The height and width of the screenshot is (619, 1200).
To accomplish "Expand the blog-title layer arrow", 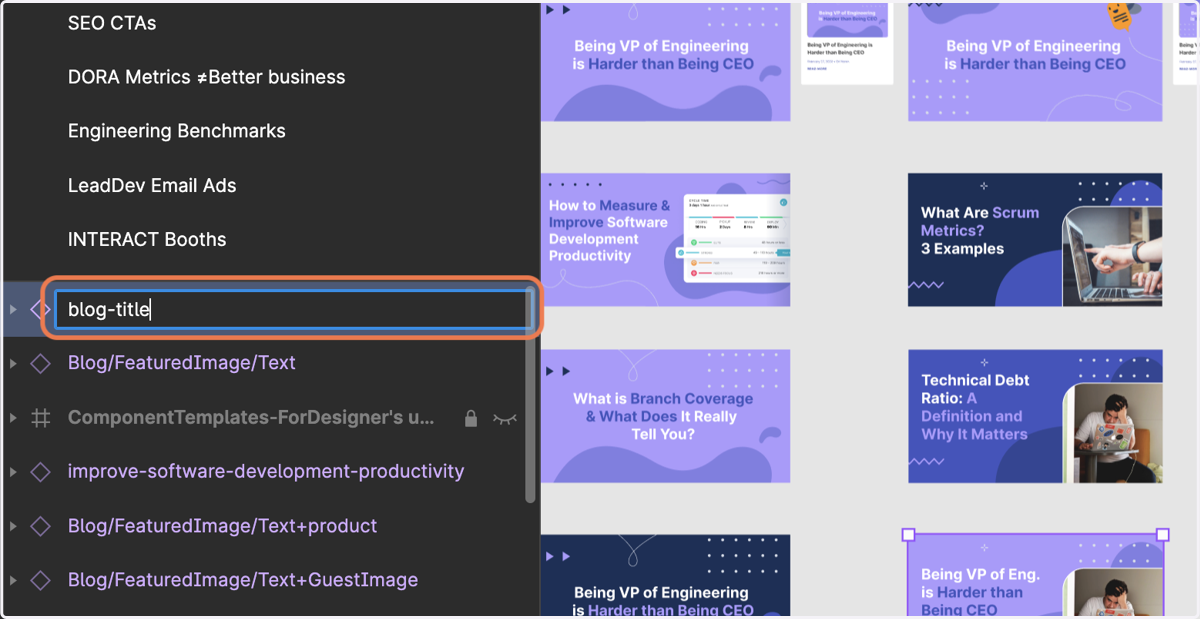I will (13, 309).
